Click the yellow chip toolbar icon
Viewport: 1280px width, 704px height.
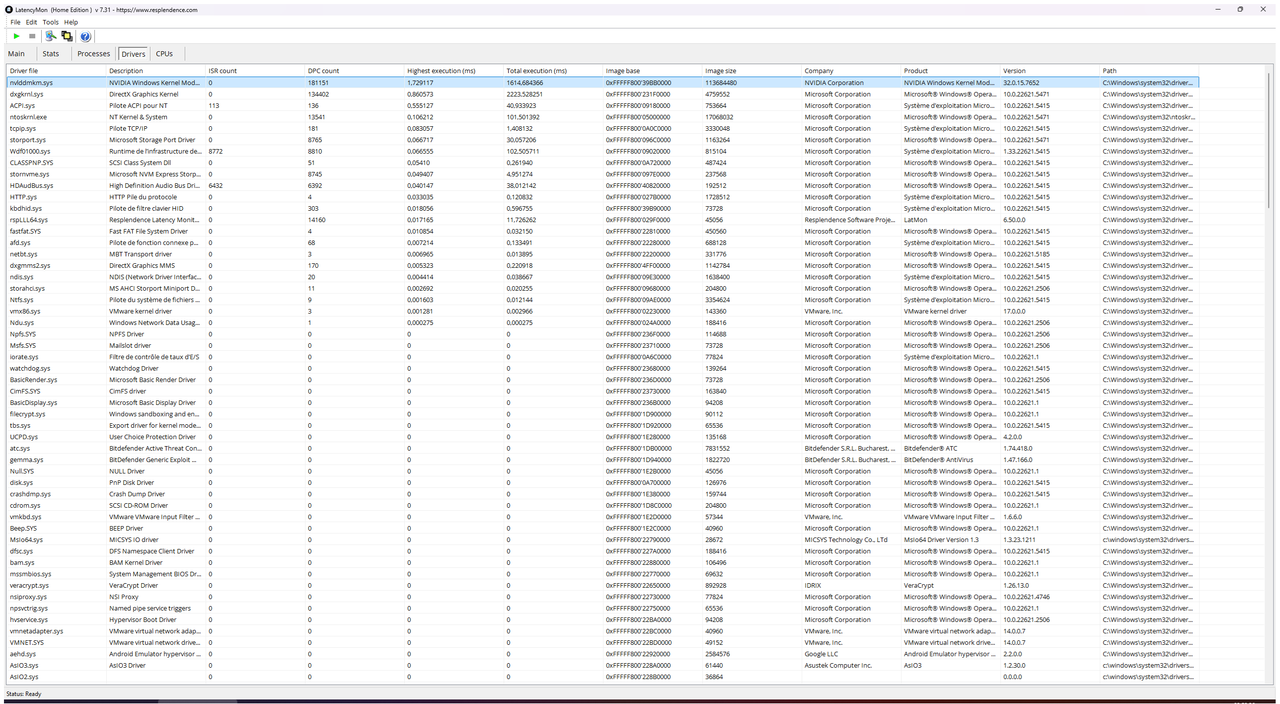point(67,36)
